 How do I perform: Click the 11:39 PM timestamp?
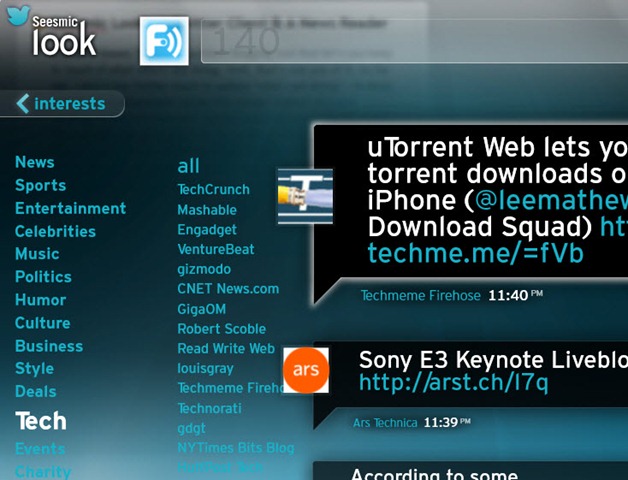(447, 422)
